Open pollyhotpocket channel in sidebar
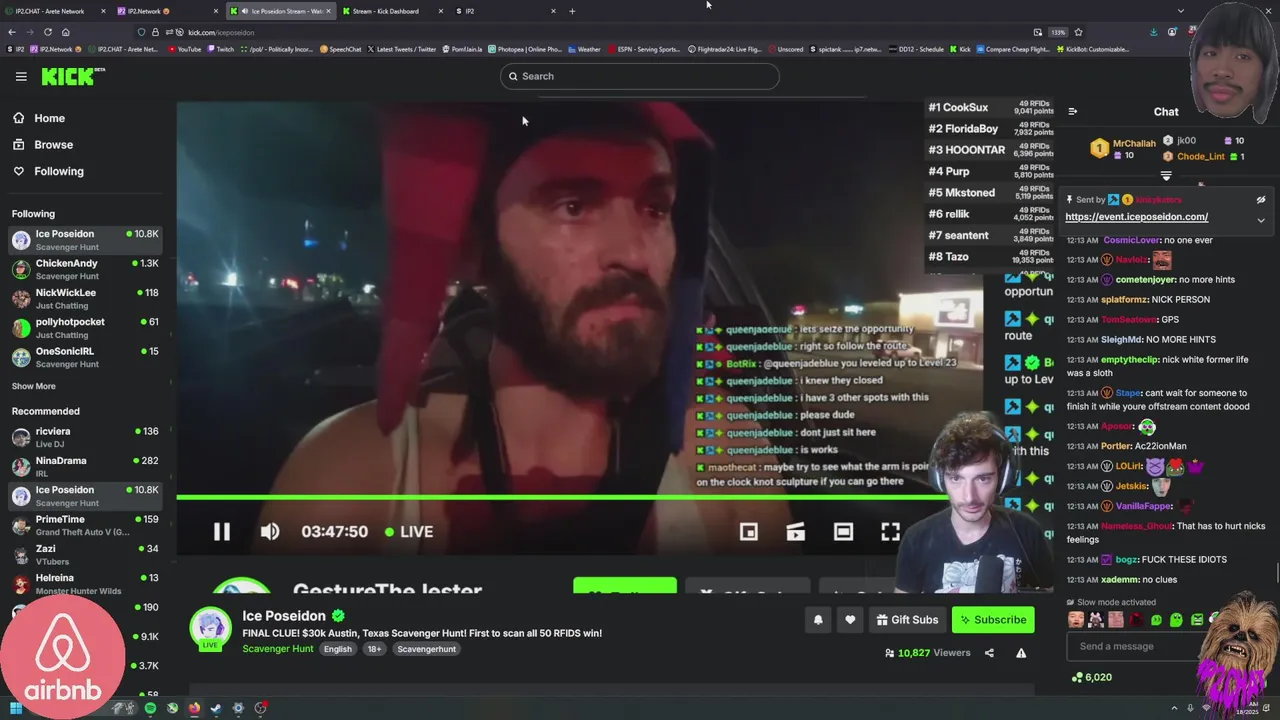This screenshot has width=1280, height=720. click(x=85, y=328)
